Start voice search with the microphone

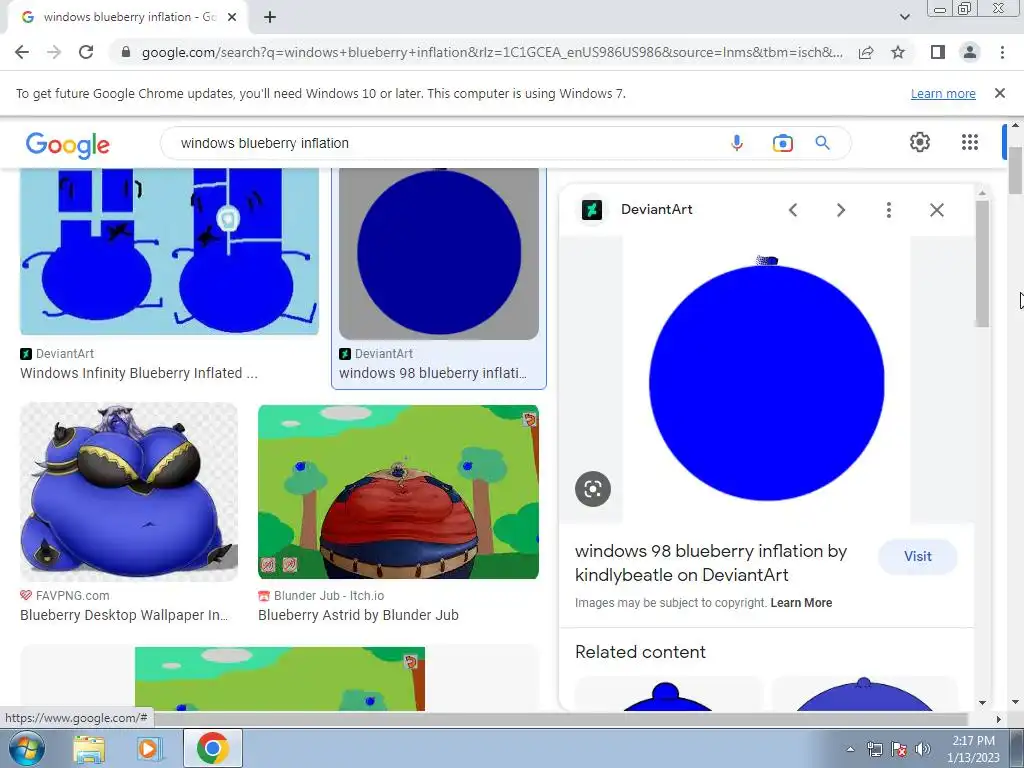click(x=737, y=143)
